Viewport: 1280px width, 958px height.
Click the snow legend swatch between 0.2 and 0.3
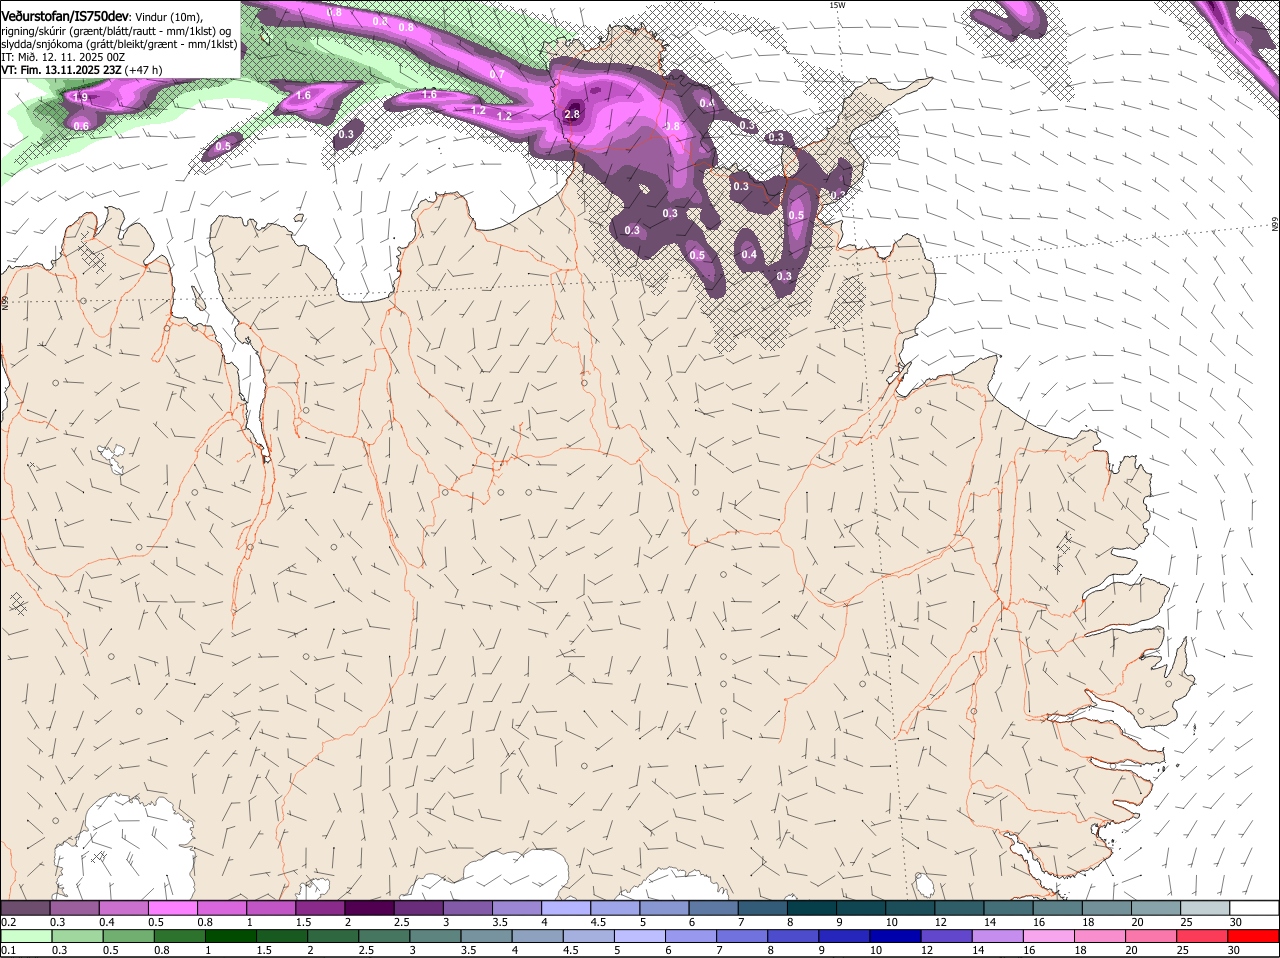(25, 907)
